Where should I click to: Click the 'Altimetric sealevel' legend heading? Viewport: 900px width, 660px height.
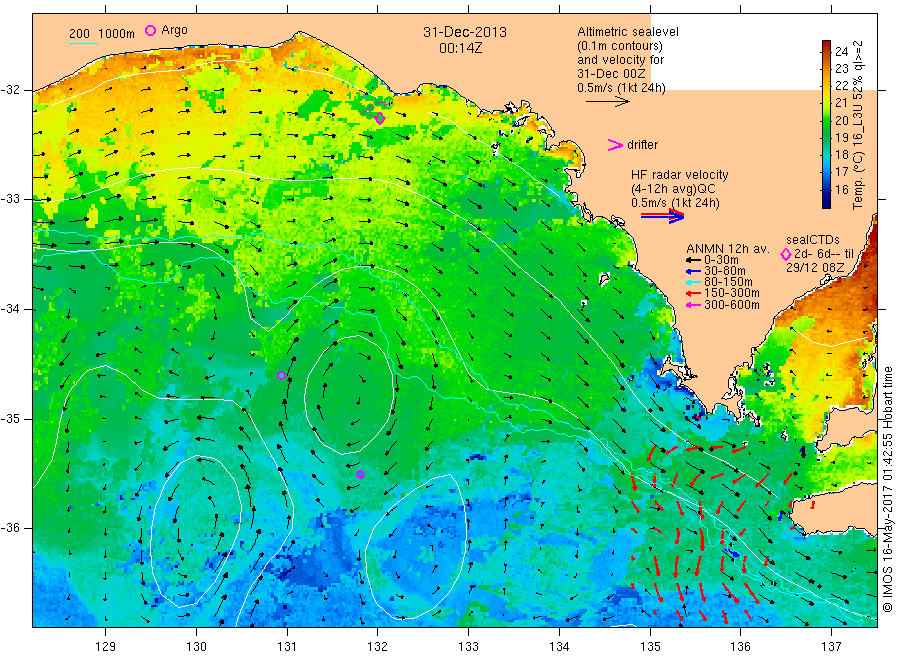point(628,32)
